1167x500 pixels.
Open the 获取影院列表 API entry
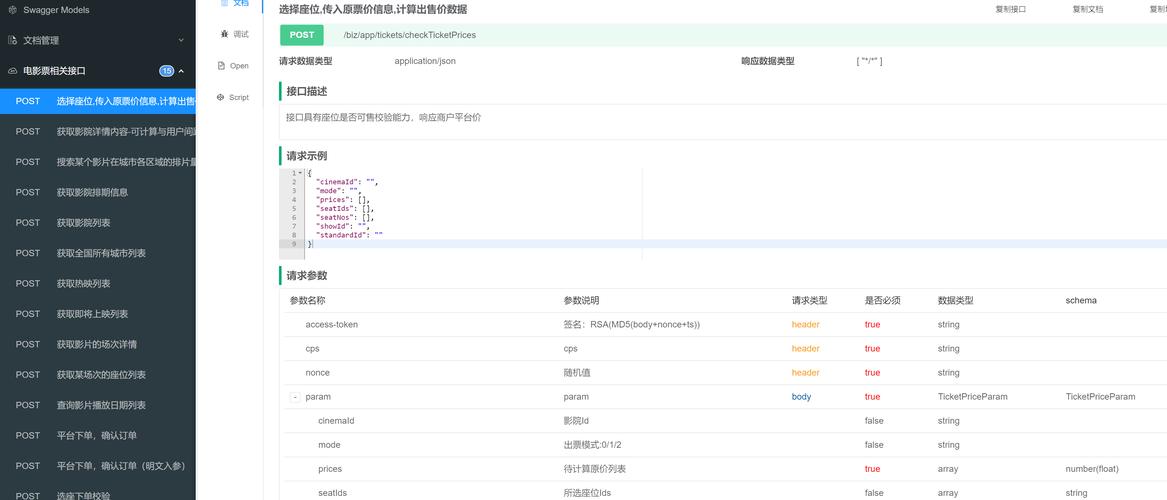(x=97, y=223)
